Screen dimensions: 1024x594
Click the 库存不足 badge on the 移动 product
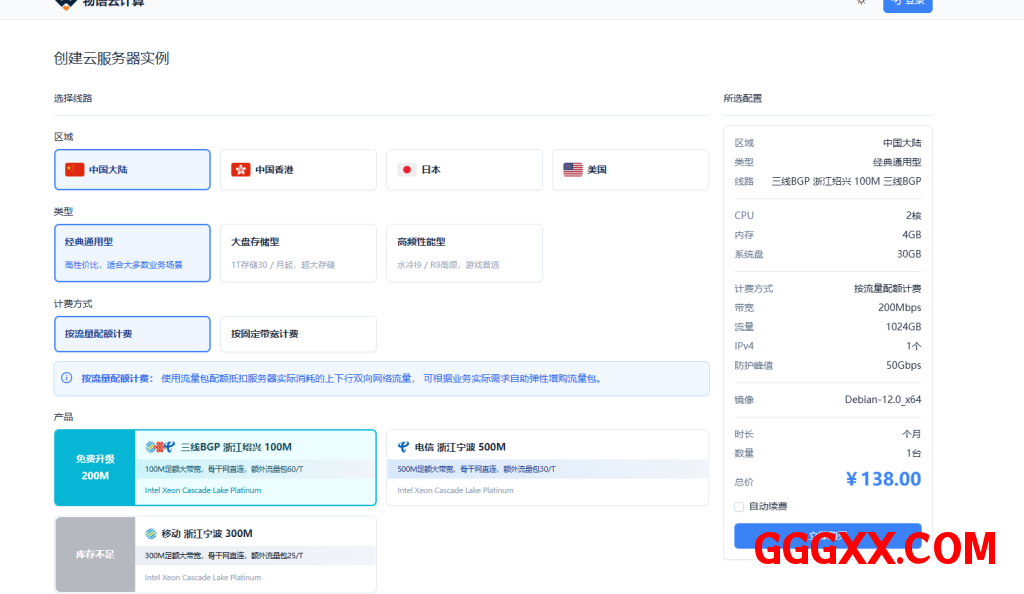pyautogui.click(x=95, y=554)
